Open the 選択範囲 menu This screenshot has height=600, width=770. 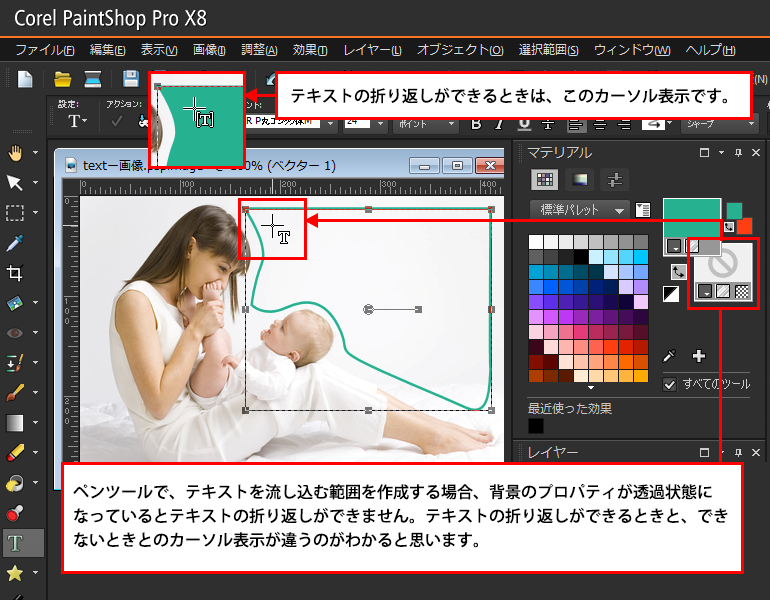coord(549,50)
